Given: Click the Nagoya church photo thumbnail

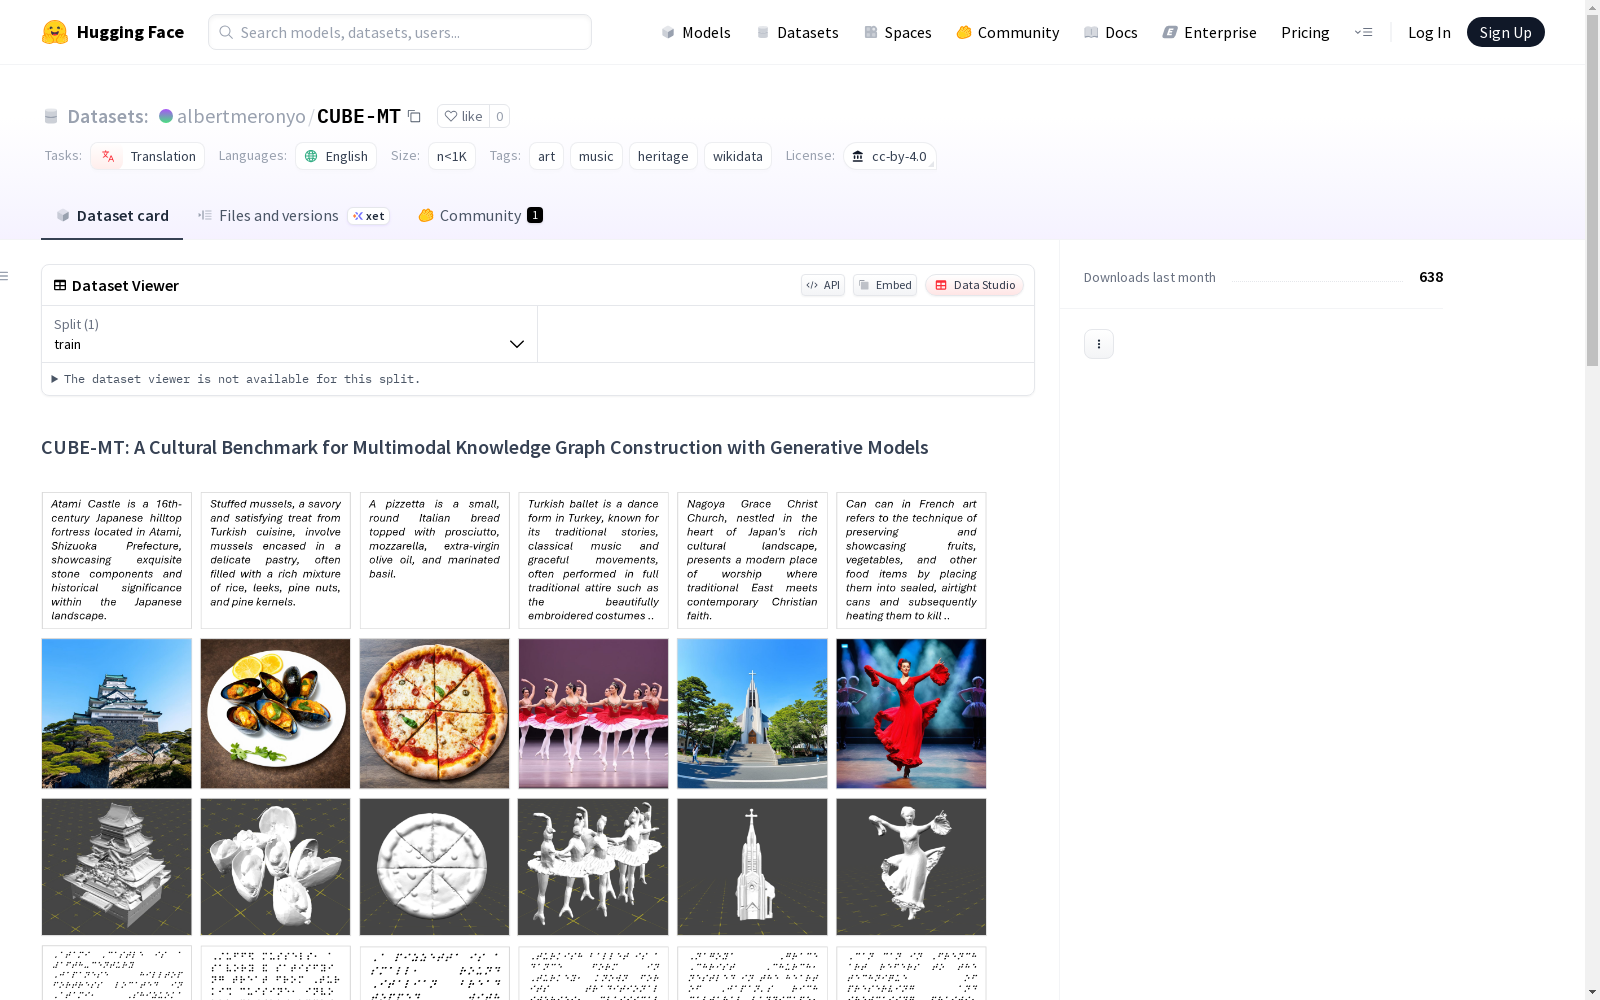Looking at the screenshot, I should point(753,714).
